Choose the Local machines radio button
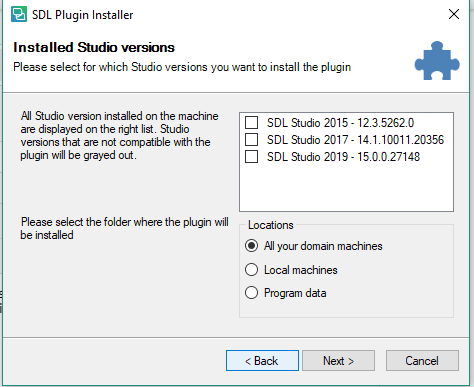The width and height of the screenshot is (474, 387). pyautogui.click(x=251, y=270)
